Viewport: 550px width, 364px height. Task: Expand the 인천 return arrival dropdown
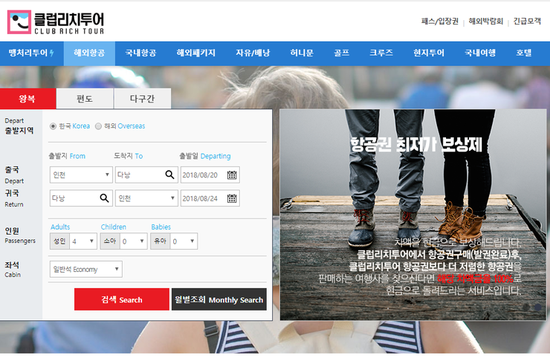pos(147,198)
